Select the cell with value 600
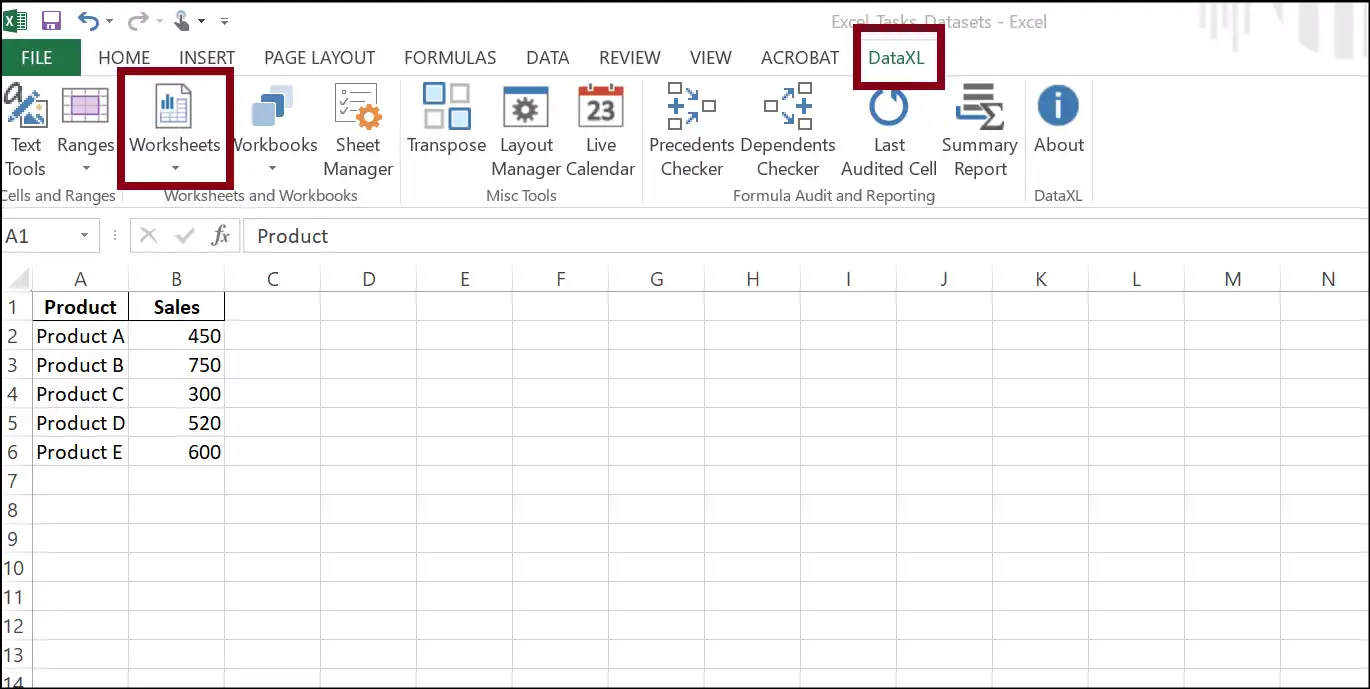The image size is (1370, 689). coord(177,452)
